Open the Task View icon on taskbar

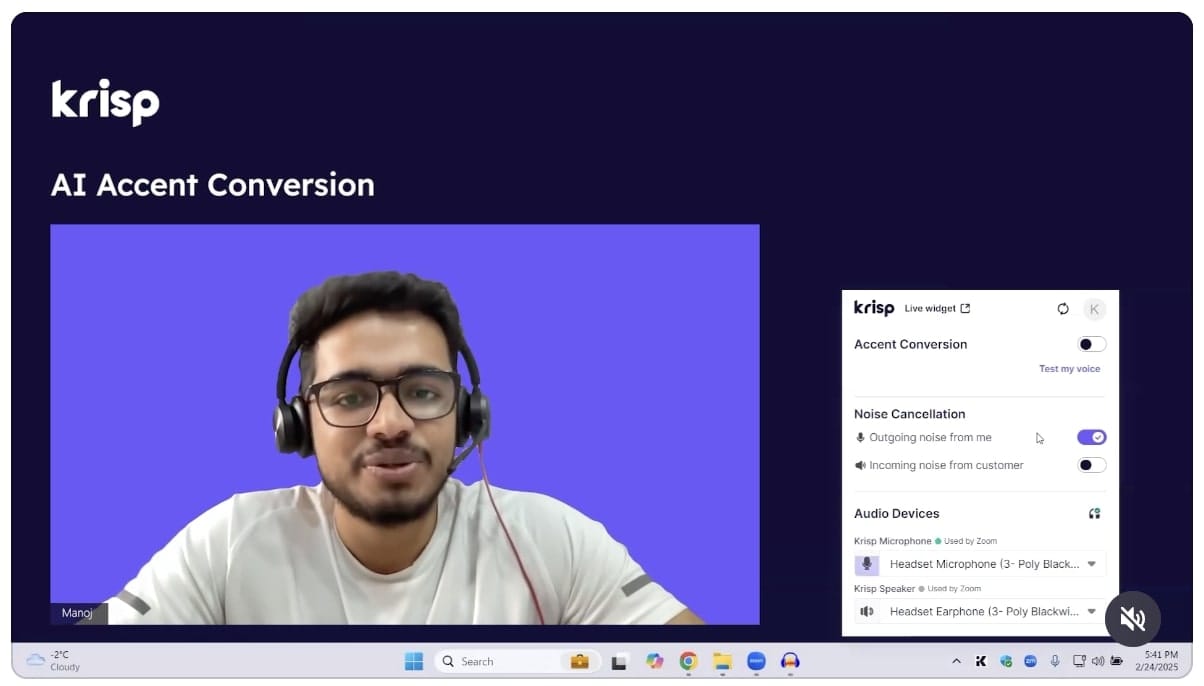(619, 661)
